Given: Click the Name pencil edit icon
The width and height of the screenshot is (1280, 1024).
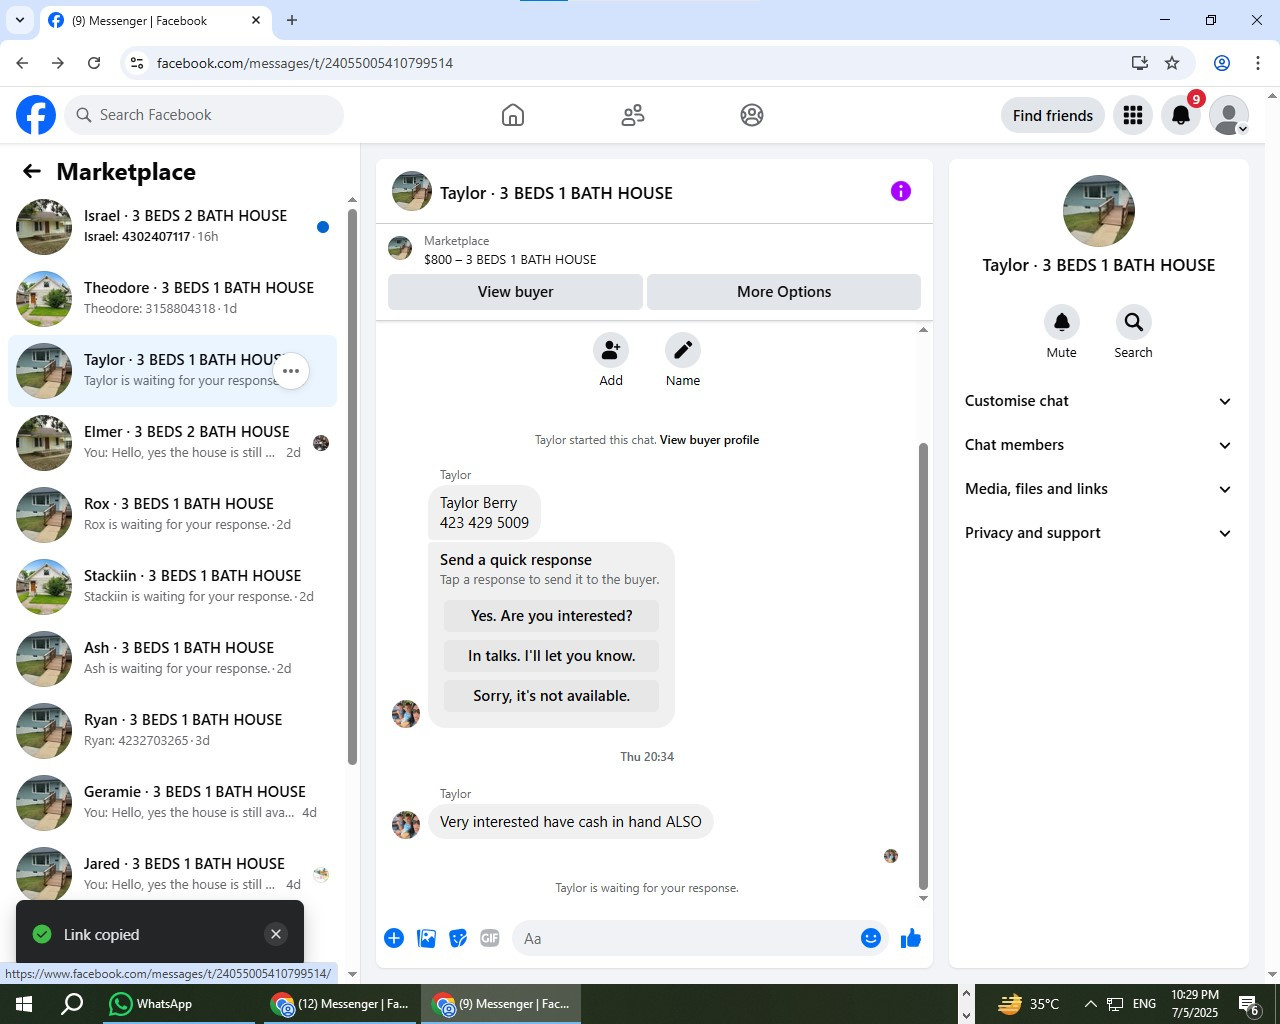Looking at the screenshot, I should point(683,350).
